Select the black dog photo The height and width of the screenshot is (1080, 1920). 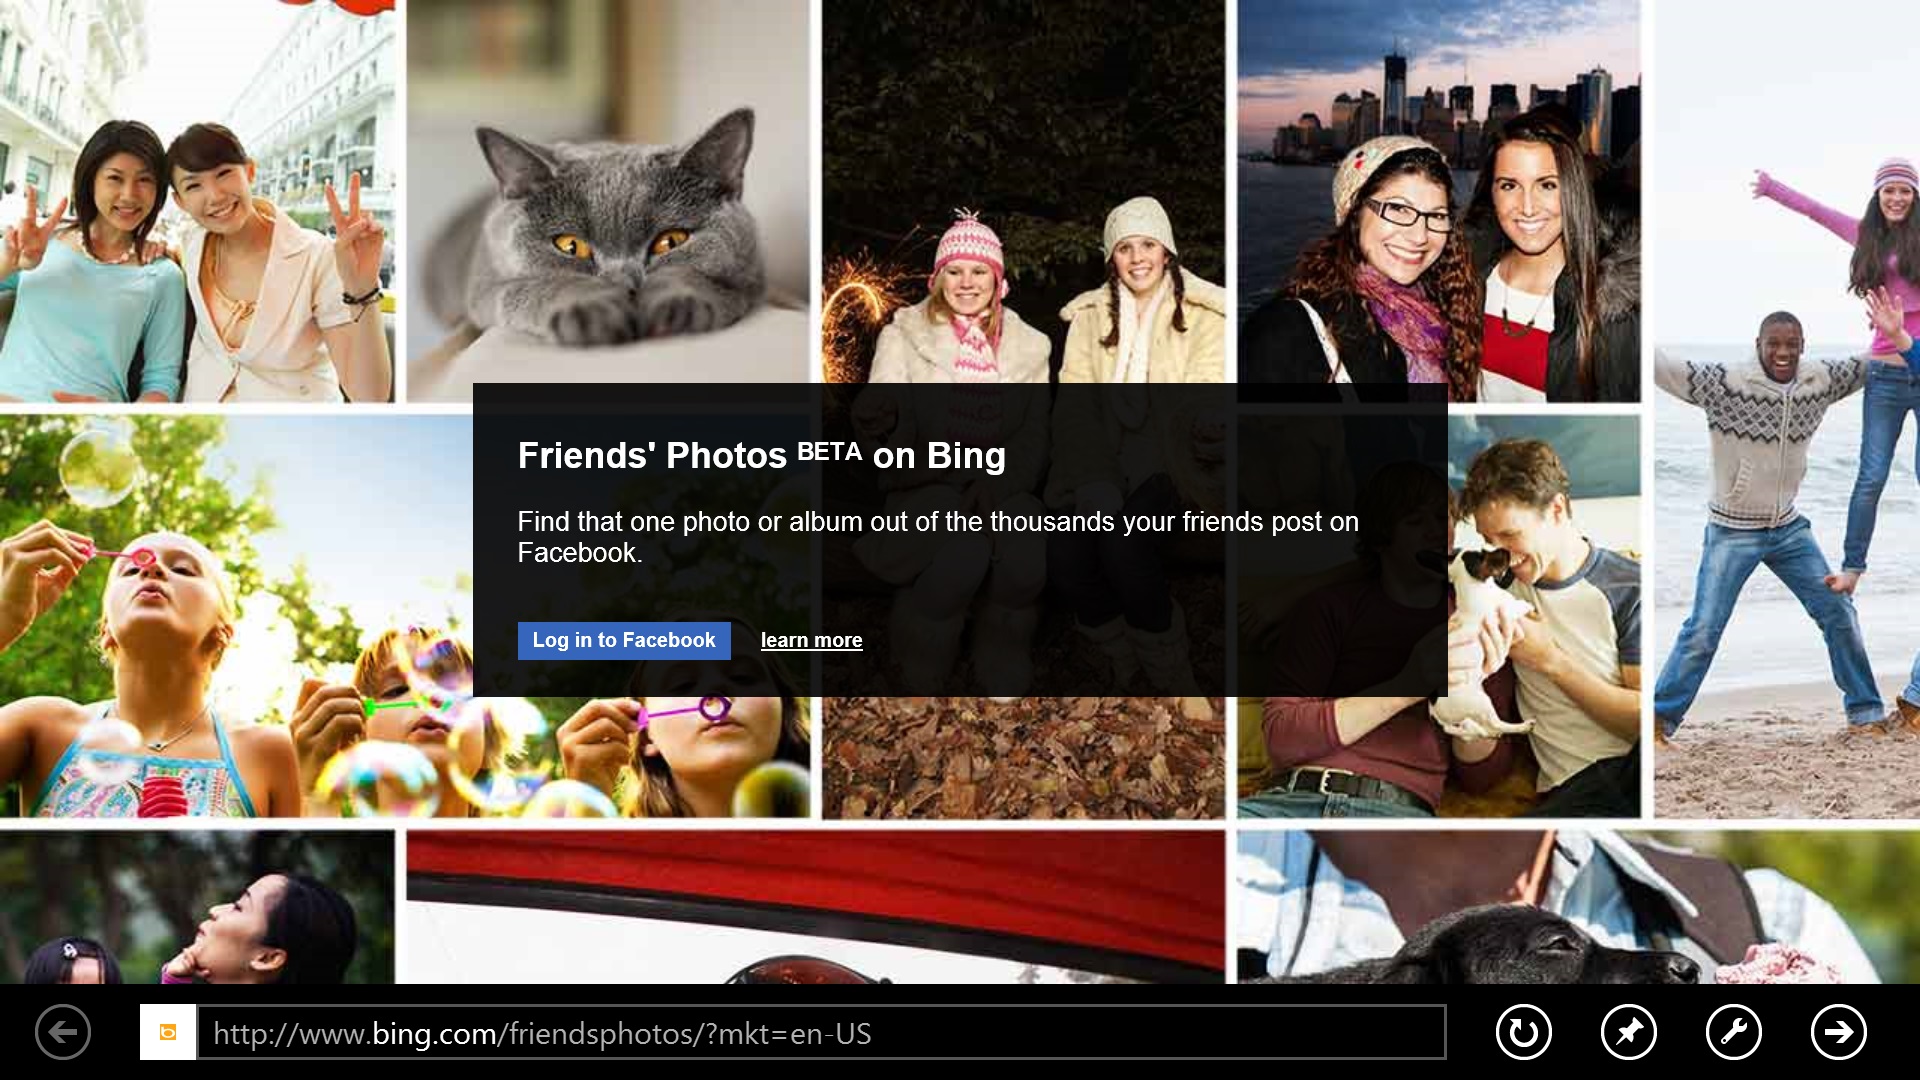[1578, 907]
